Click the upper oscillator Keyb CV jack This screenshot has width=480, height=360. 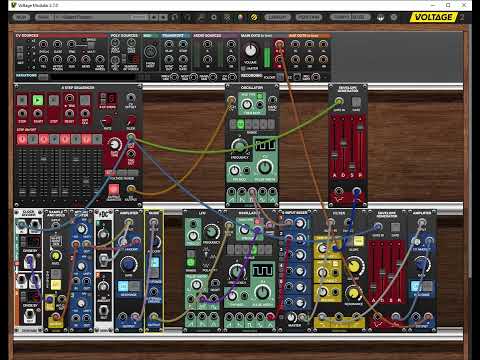pos(231,100)
